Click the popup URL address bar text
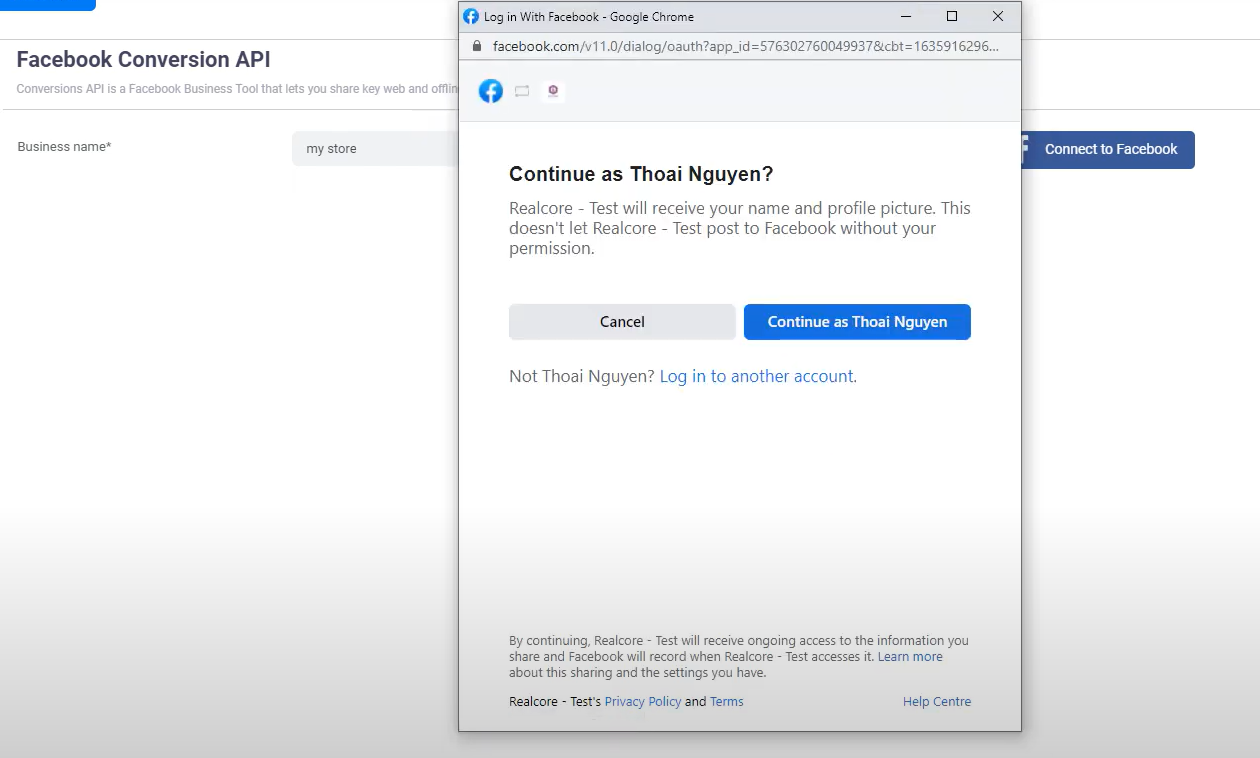 (x=745, y=46)
